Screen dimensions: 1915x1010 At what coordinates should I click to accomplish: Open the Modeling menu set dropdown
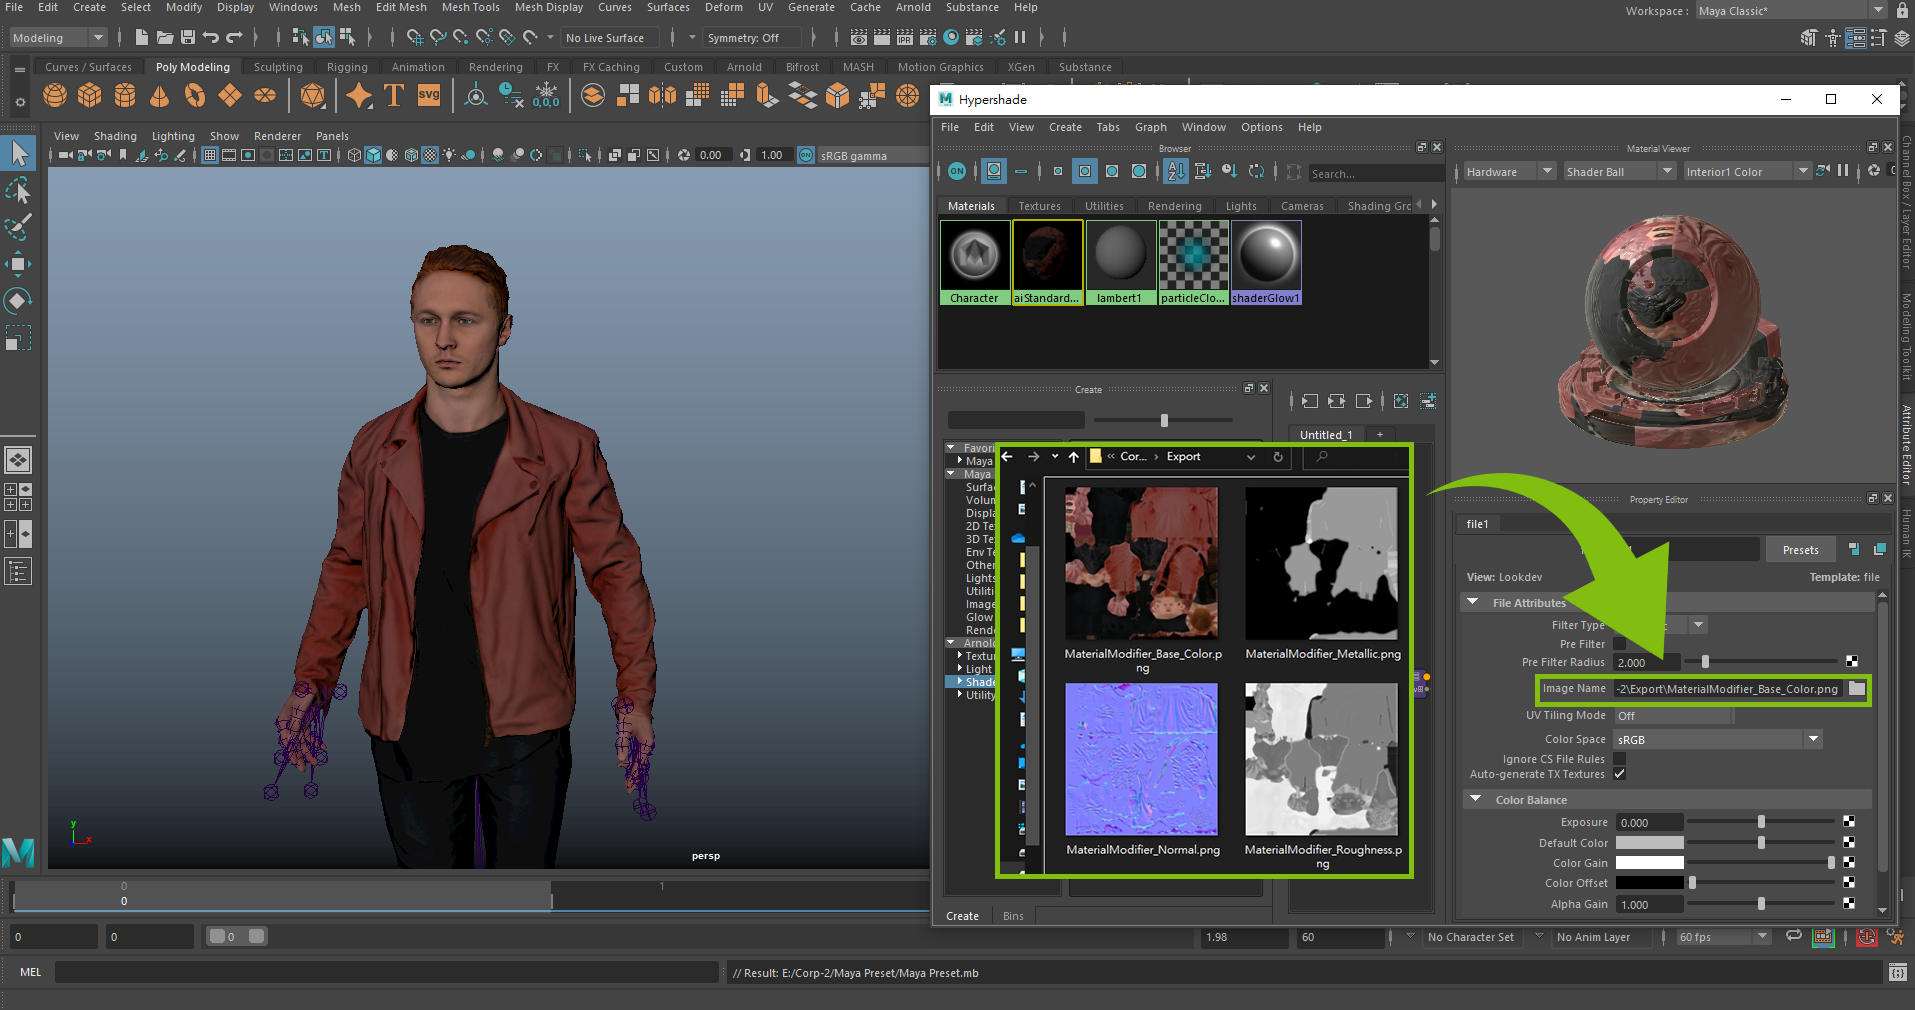click(x=58, y=38)
